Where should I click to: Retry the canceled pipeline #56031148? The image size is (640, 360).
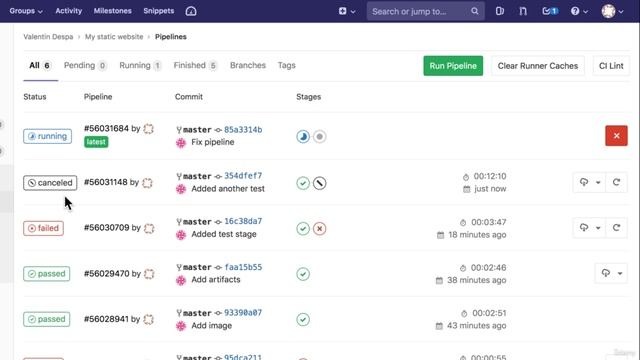pyautogui.click(x=616, y=182)
